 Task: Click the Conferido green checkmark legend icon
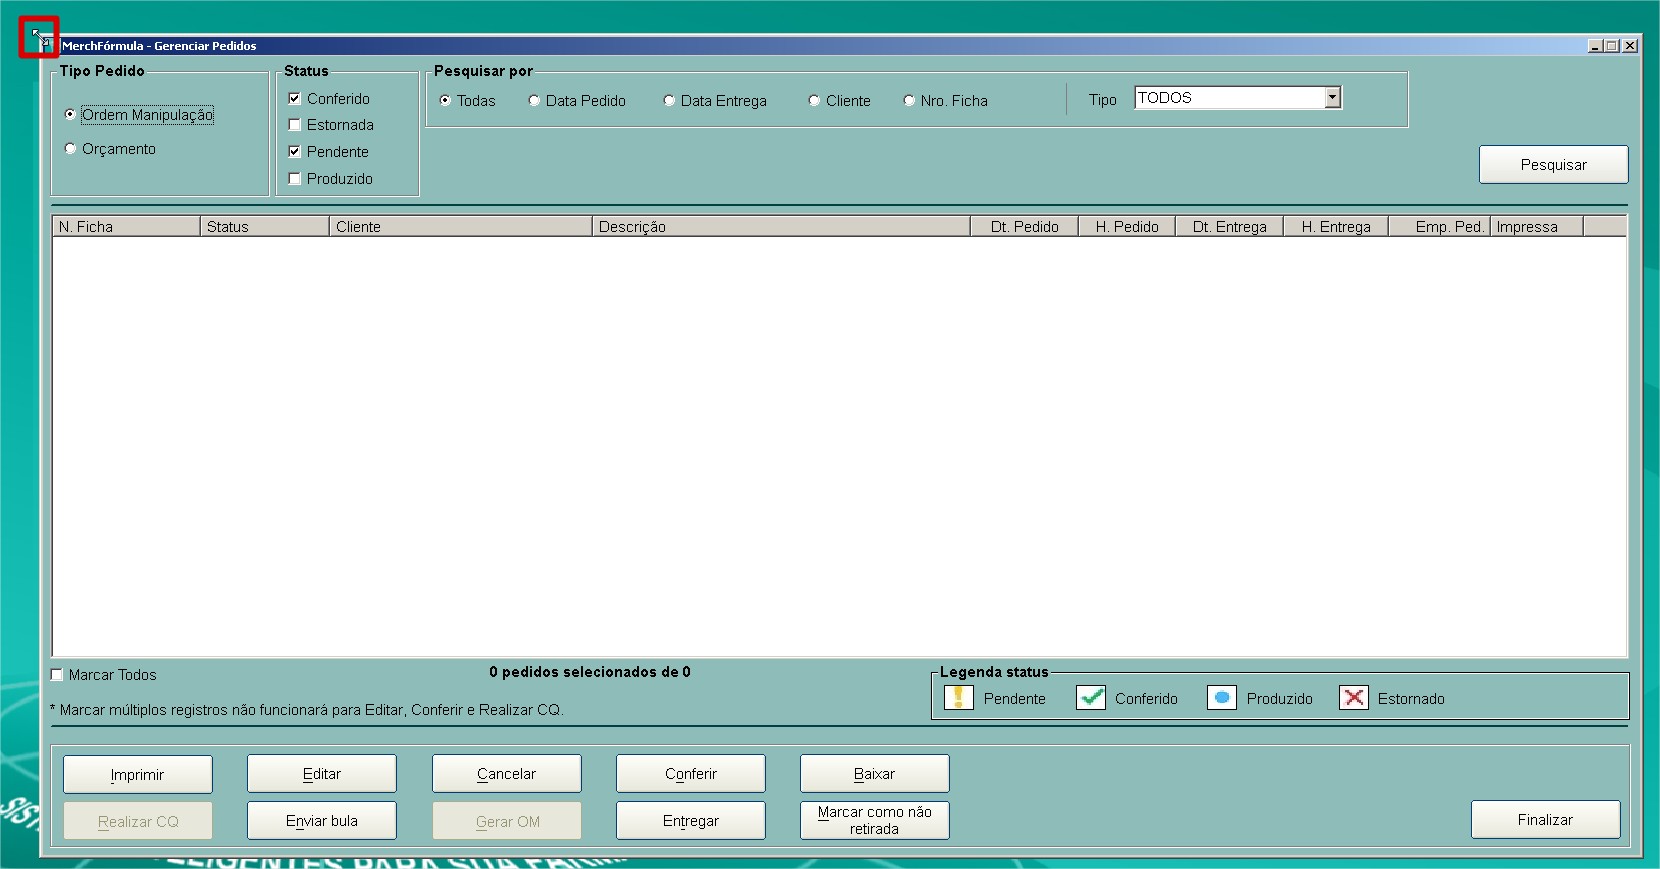click(x=1090, y=697)
